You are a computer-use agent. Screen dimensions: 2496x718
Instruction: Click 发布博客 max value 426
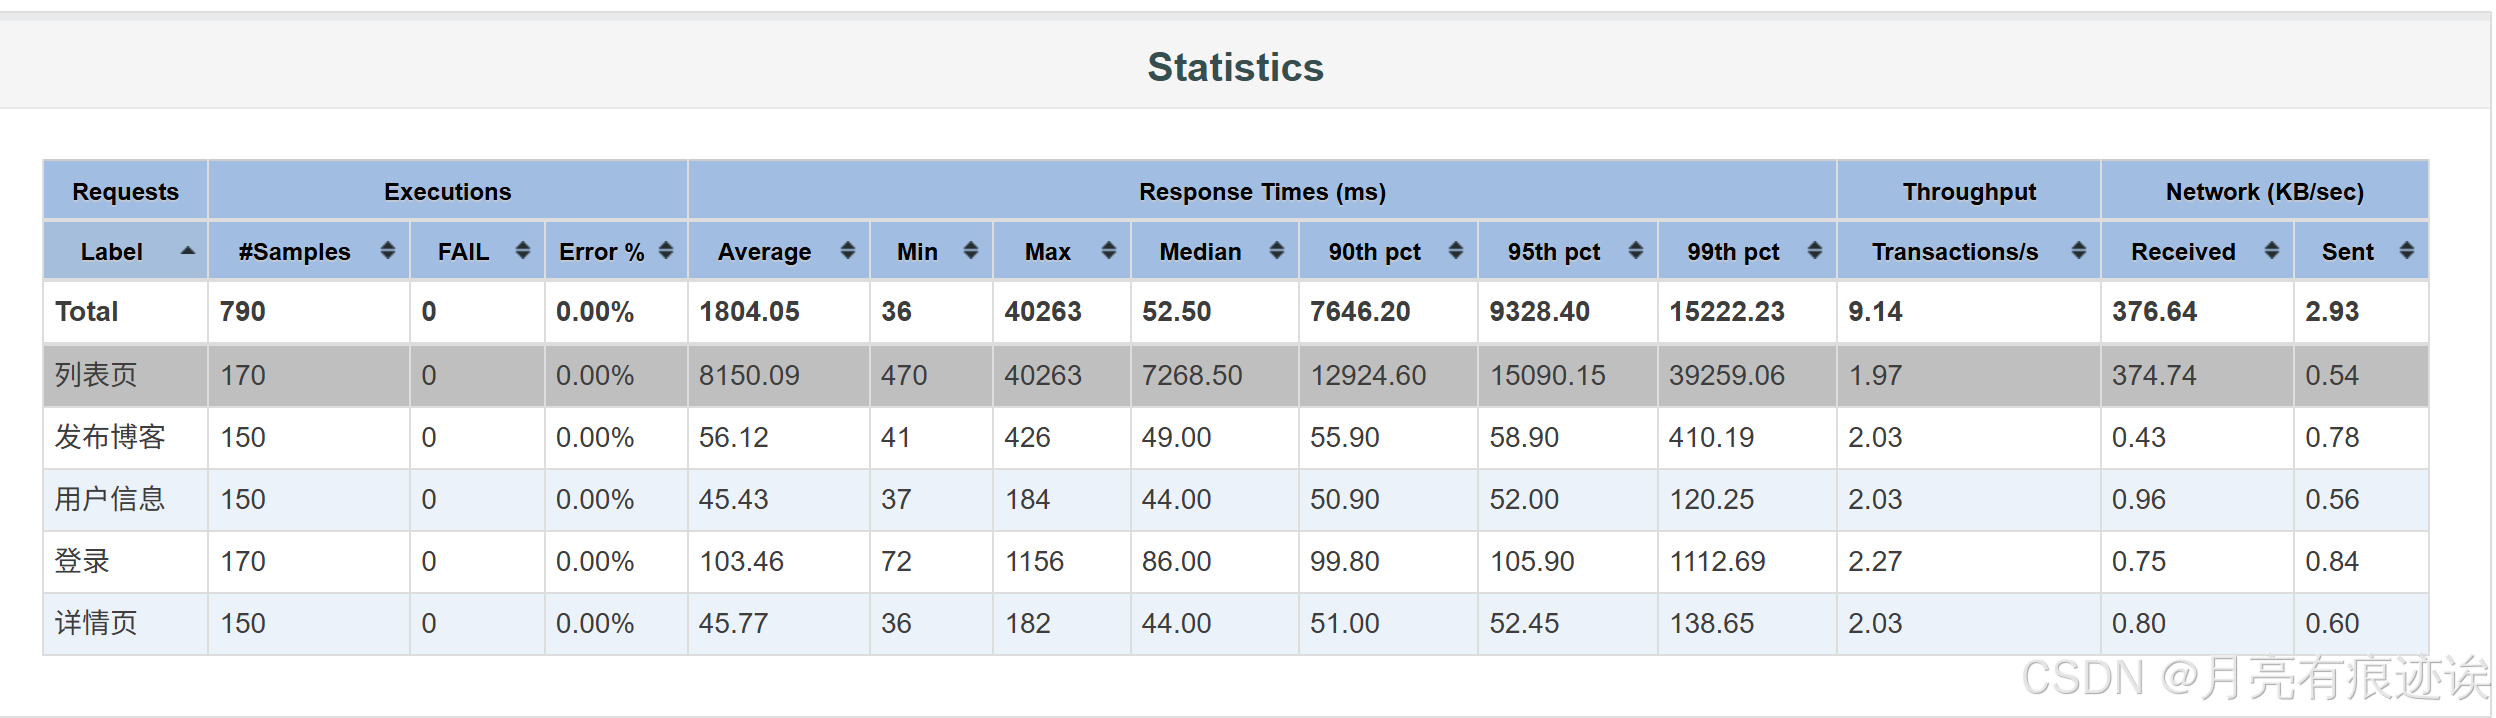point(1027,437)
